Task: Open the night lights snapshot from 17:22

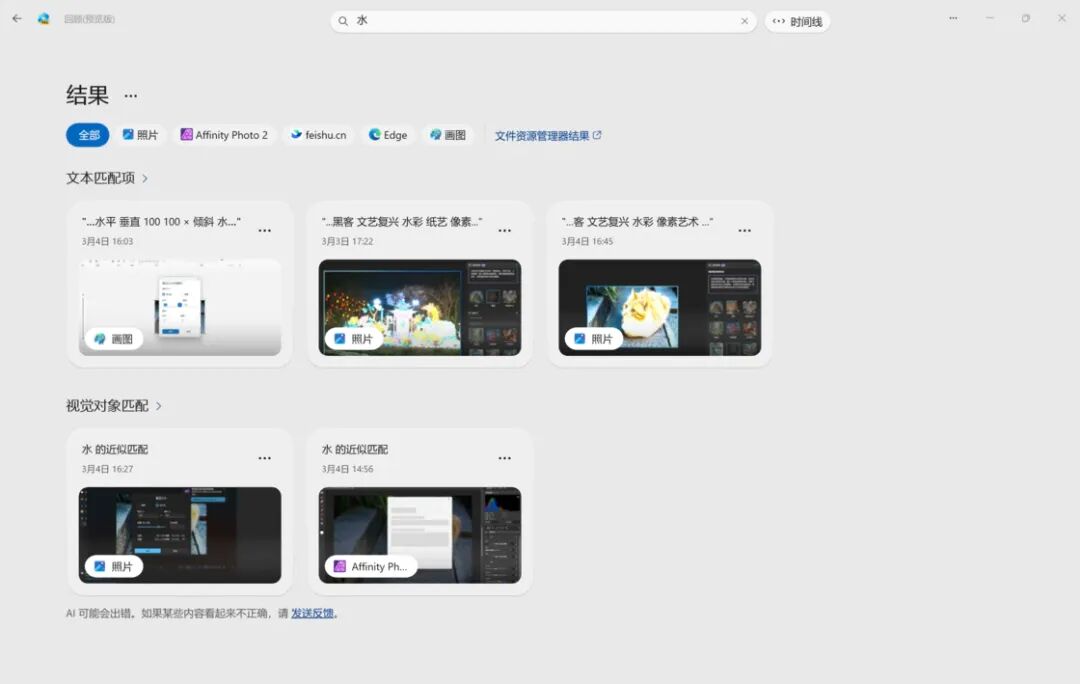Action: [x=420, y=307]
